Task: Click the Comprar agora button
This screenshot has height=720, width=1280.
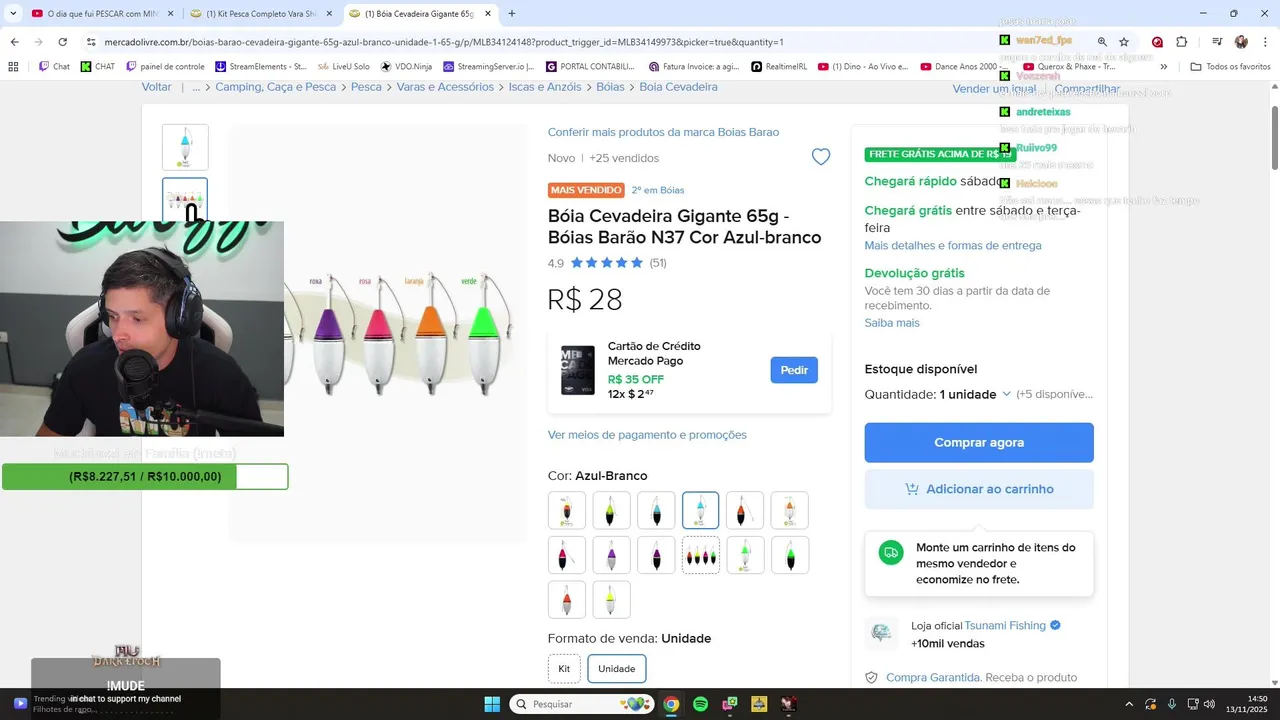Action: pos(979,442)
